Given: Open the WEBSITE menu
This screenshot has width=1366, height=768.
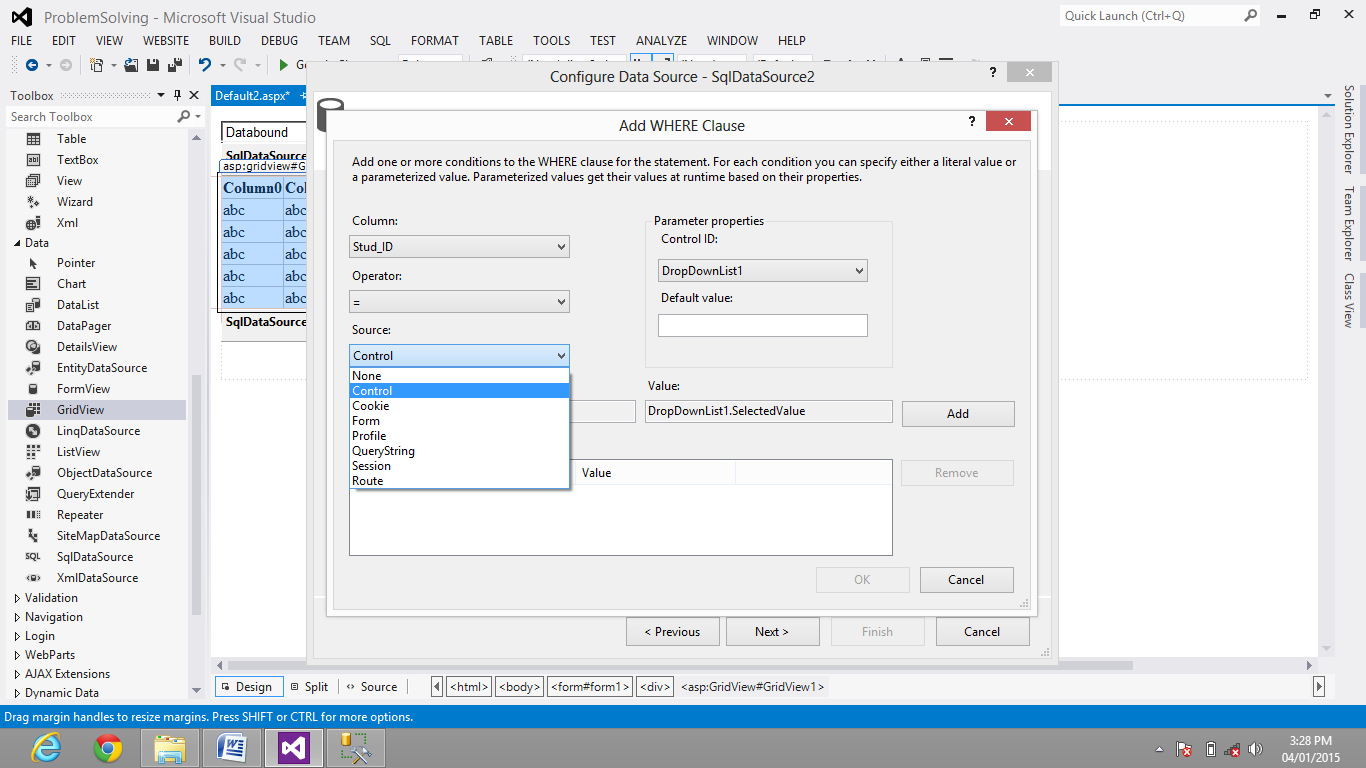Looking at the screenshot, I should [166, 41].
